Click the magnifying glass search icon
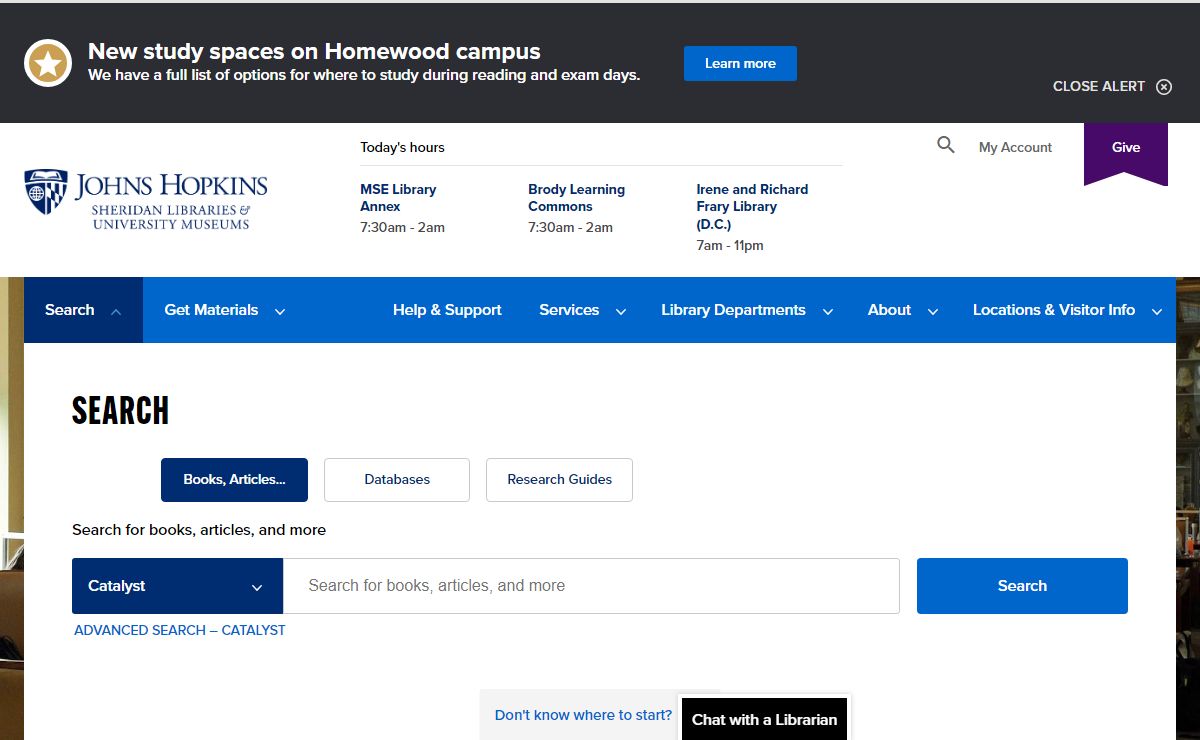Viewport: 1200px width, 740px height. pyautogui.click(x=946, y=146)
